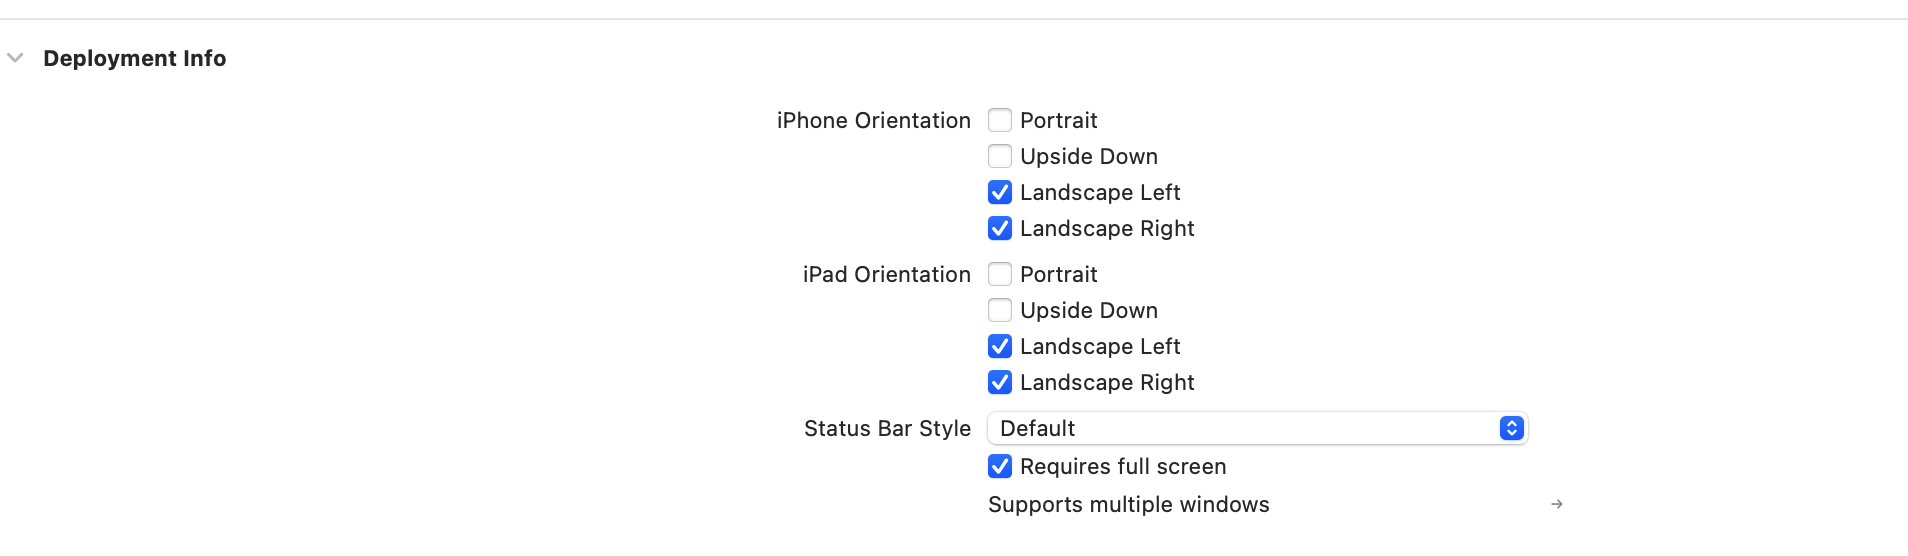Uncheck Landscape Right under iPhone Orientation

point(1000,228)
